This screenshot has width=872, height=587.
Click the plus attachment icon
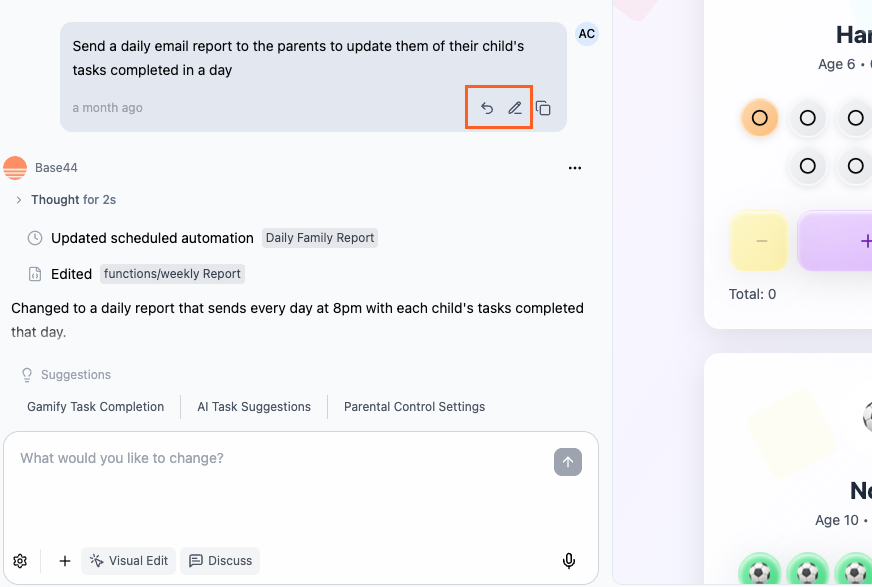pyautogui.click(x=64, y=561)
